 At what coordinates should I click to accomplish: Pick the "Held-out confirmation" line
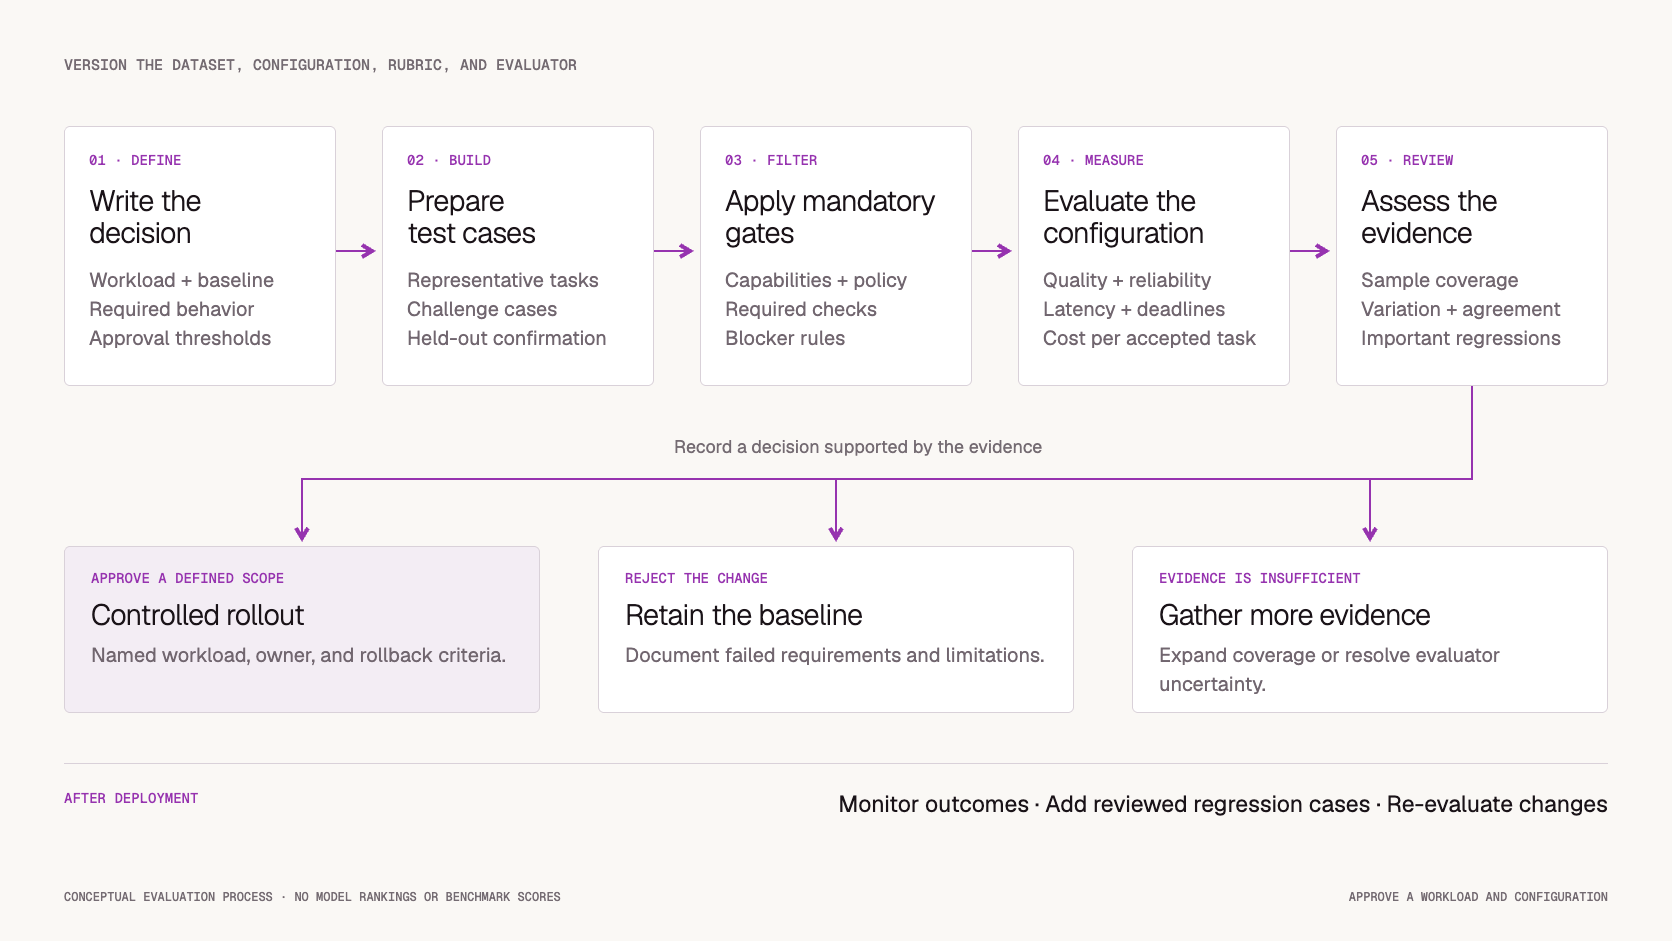tap(506, 338)
